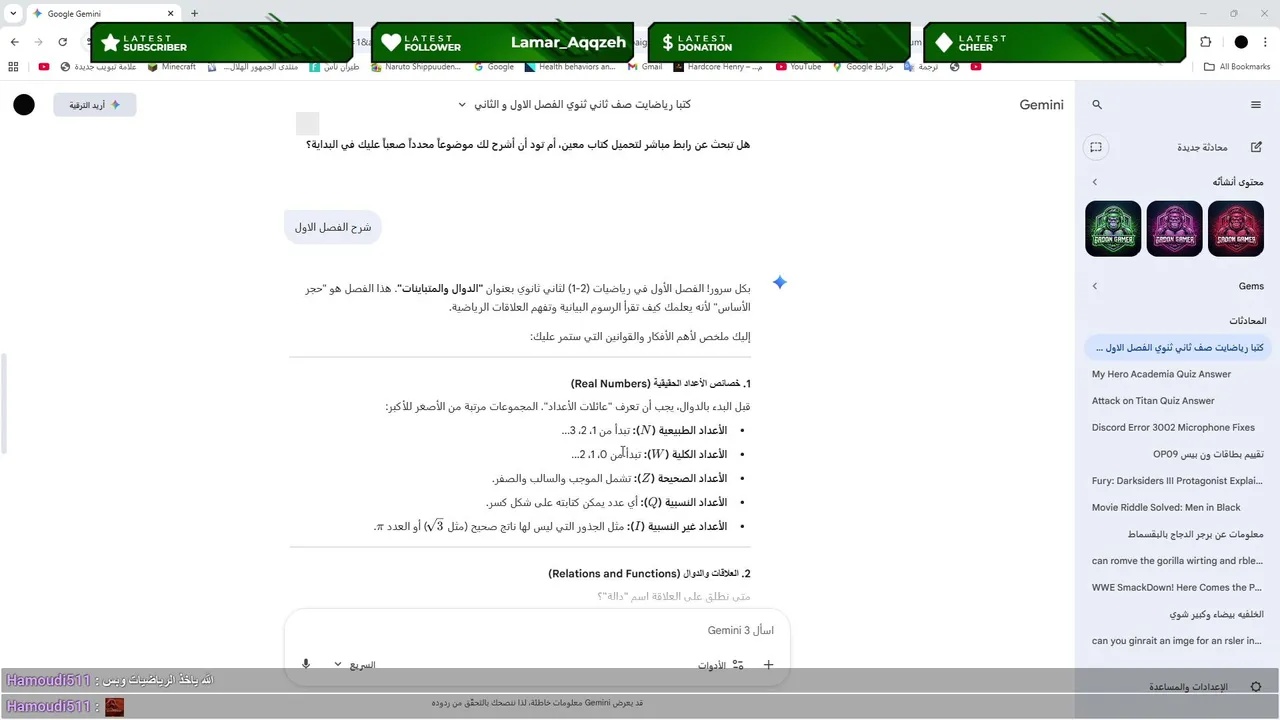The image size is (1280, 720).
Task: Select the active كتبا رياضيات صف ثاني chat
Action: click(x=1177, y=348)
